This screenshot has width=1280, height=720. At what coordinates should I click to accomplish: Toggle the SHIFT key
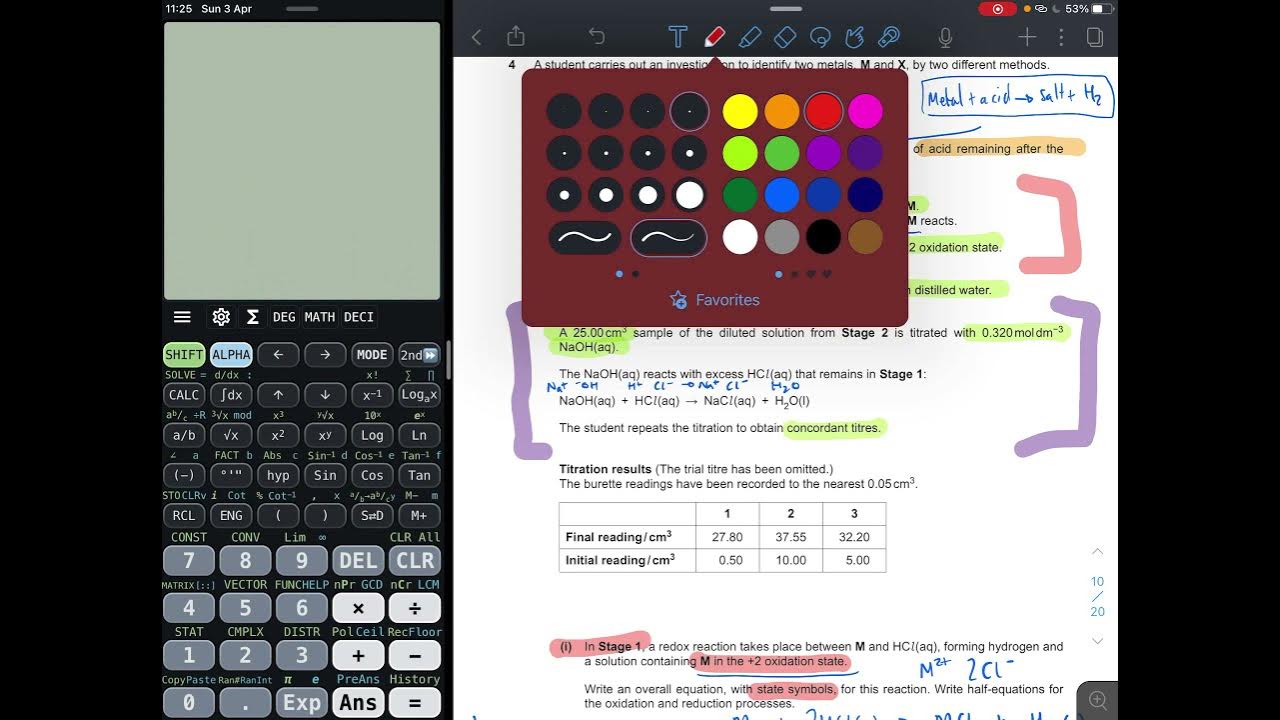click(184, 355)
